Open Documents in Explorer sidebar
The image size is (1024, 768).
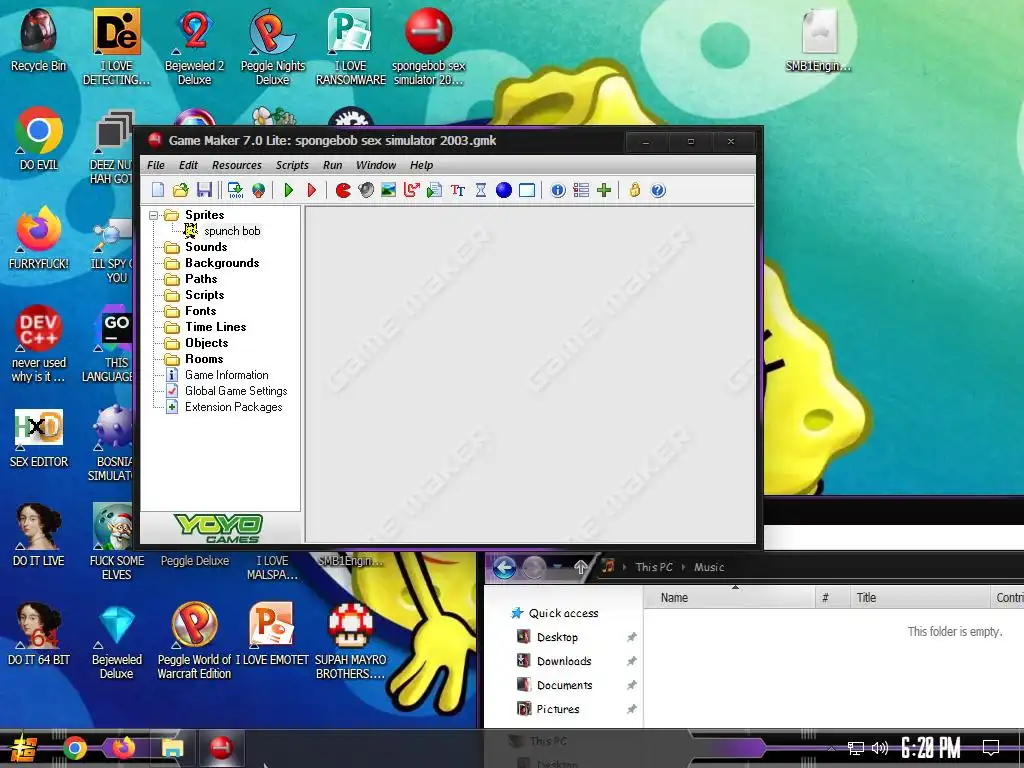pos(564,685)
